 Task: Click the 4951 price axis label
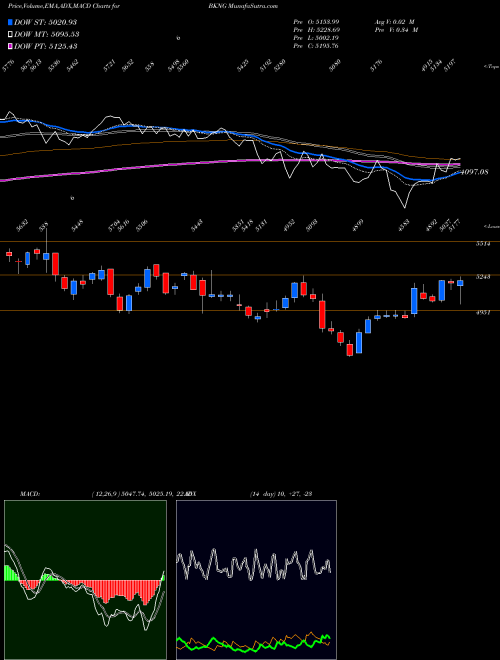click(483, 313)
